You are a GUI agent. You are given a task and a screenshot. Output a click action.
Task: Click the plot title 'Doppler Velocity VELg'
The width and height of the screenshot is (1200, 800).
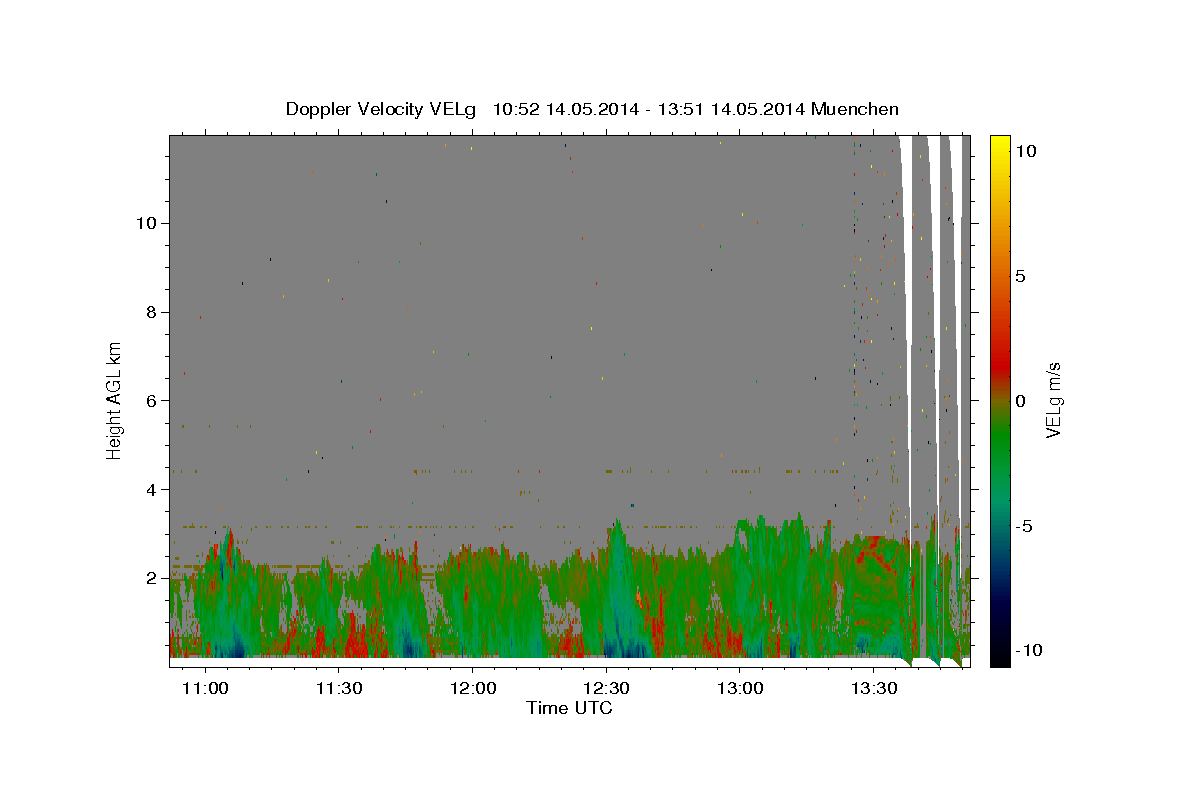pos(383,109)
